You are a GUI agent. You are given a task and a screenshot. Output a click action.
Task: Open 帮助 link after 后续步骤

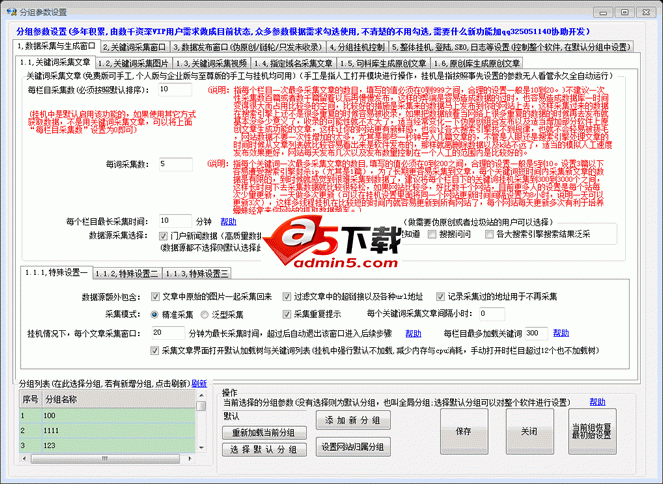pyautogui.click(x=413, y=334)
